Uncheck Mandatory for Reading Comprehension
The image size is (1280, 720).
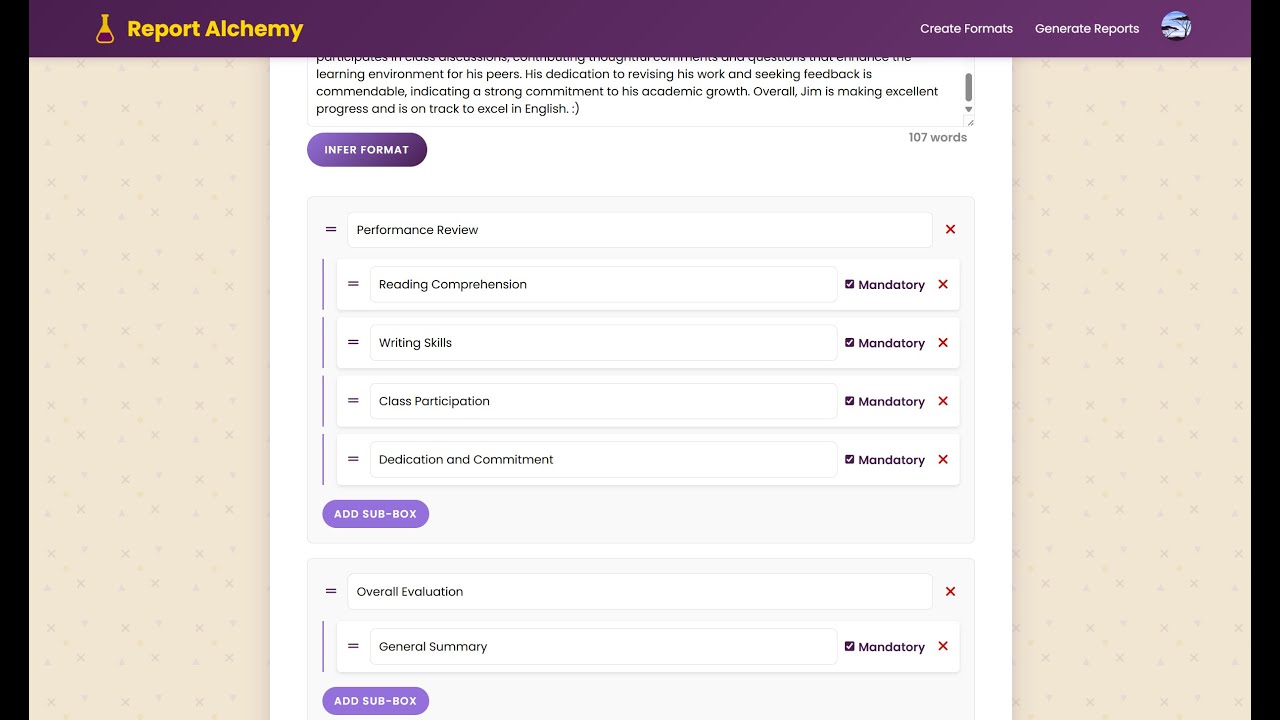pyautogui.click(x=849, y=284)
